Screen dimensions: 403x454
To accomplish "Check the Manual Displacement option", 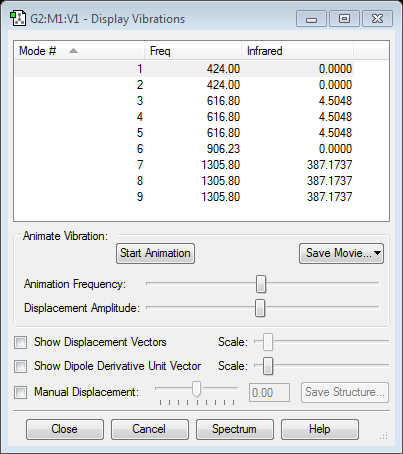I will [x=21, y=392].
